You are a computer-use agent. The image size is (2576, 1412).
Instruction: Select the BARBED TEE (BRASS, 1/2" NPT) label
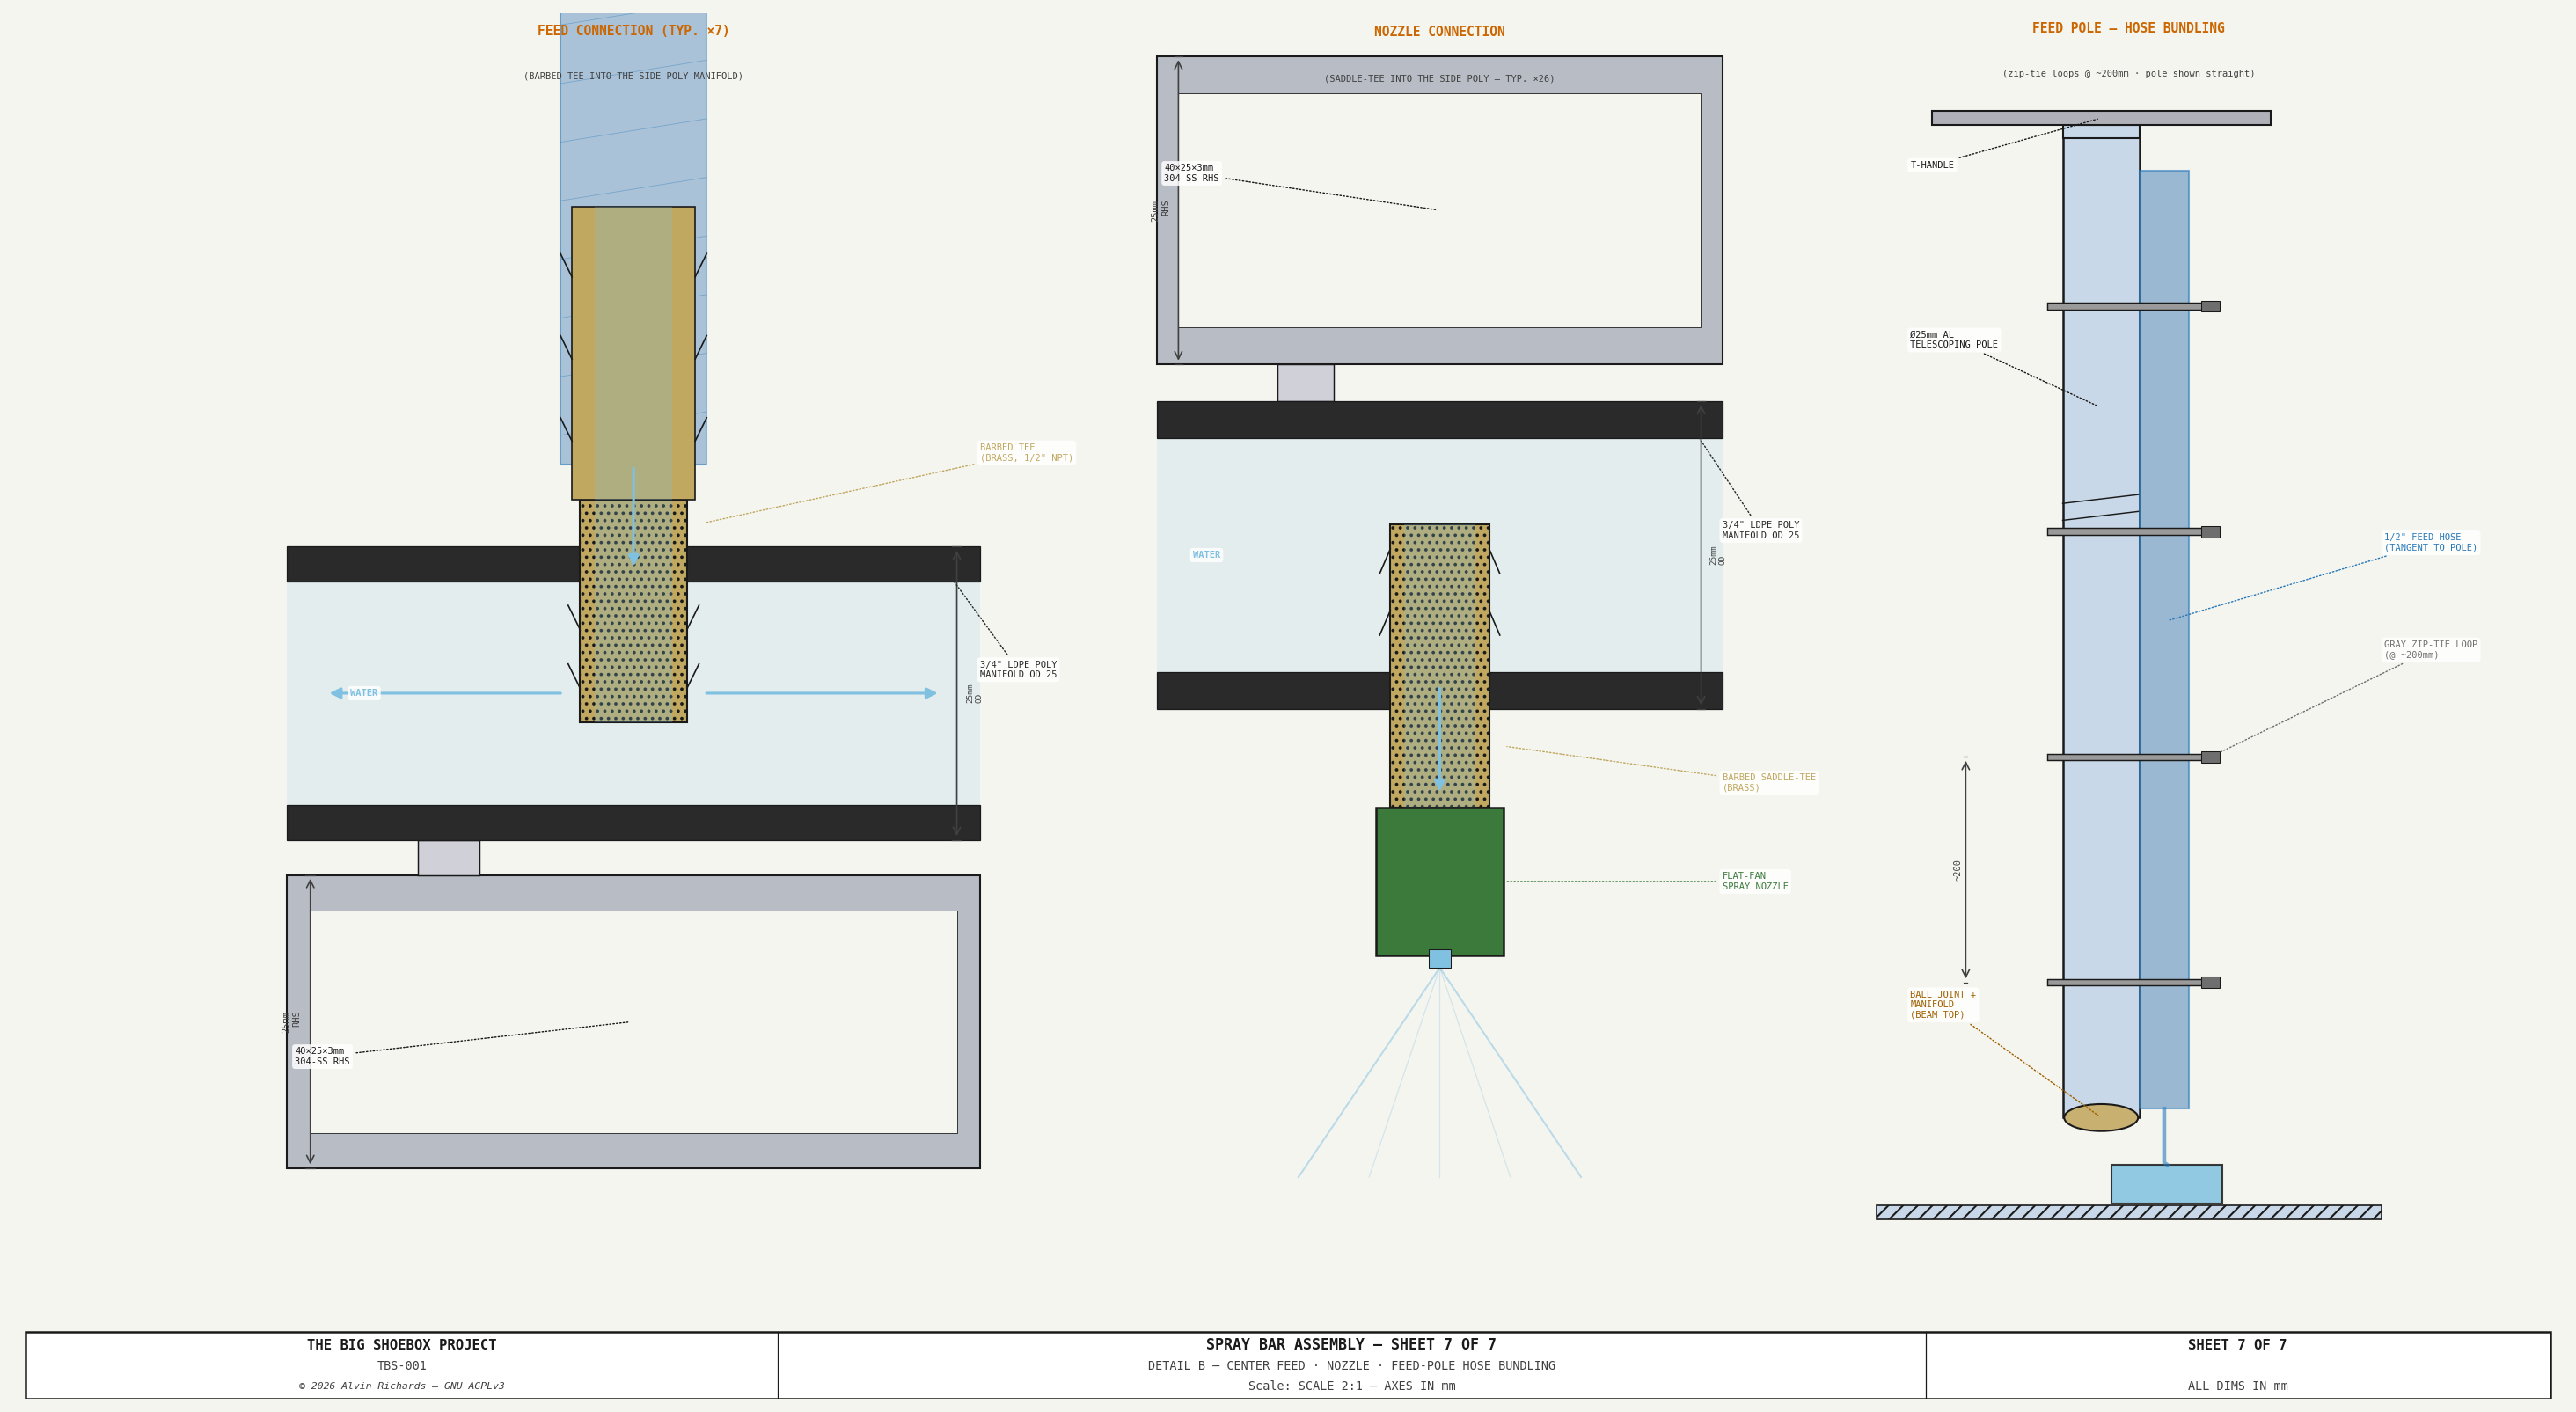coord(1026,453)
